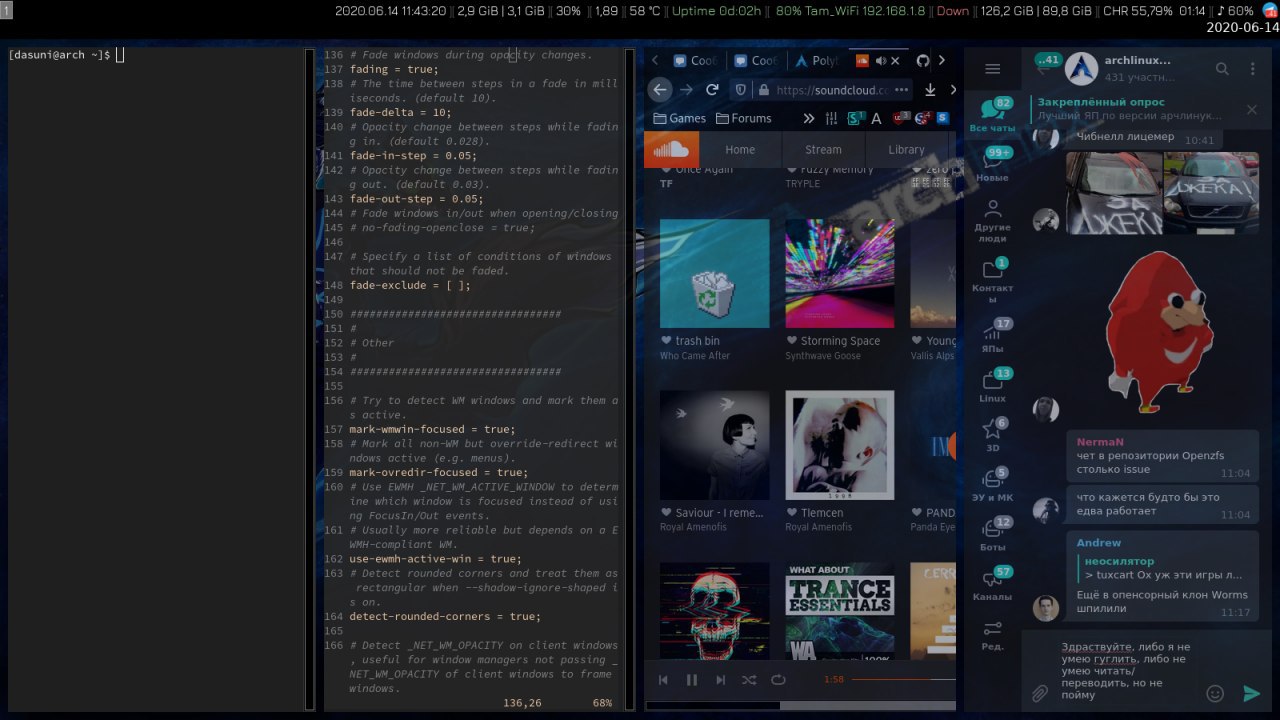Open the Telegram hamburger main menu
The image size is (1280, 720).
992,69
